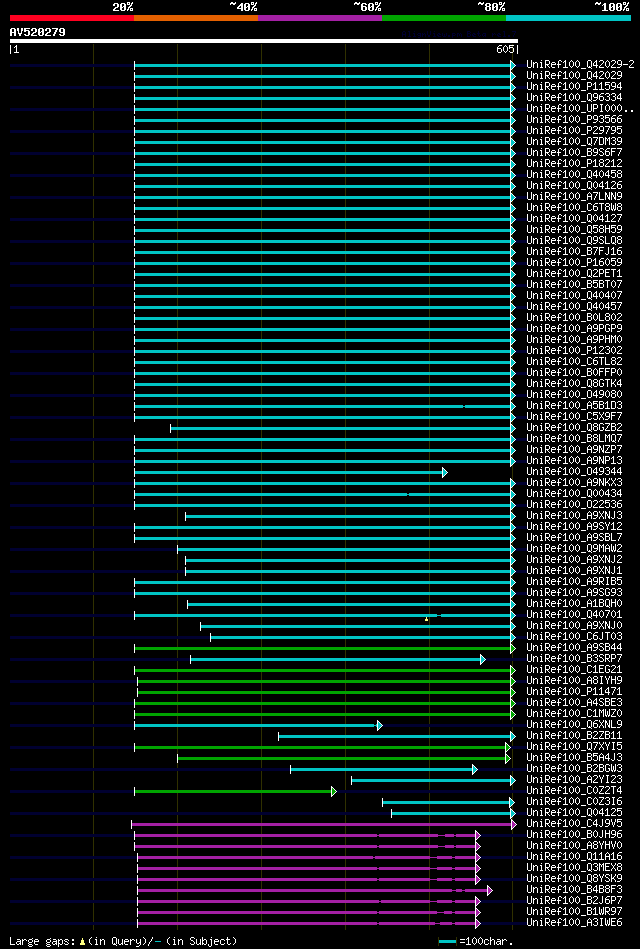640x949 pixels.
Task: Click the purple ~60% identity legend segment
Action: click(320, 18)
